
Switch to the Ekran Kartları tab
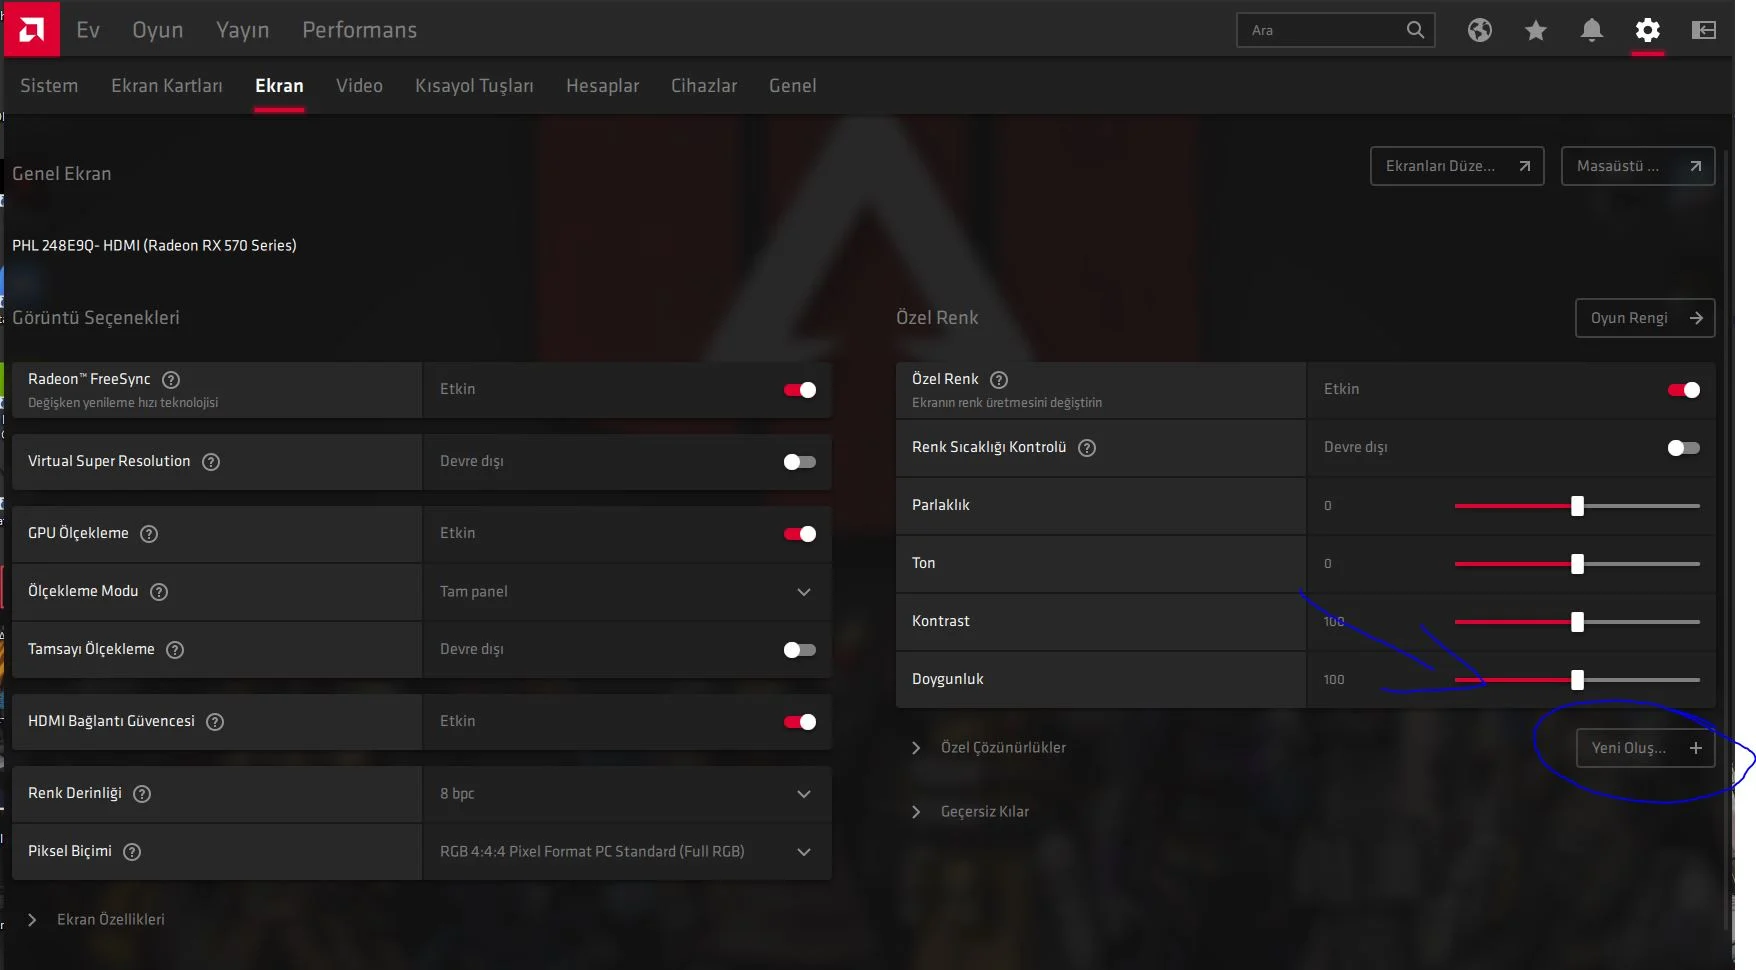click(166, 86)
